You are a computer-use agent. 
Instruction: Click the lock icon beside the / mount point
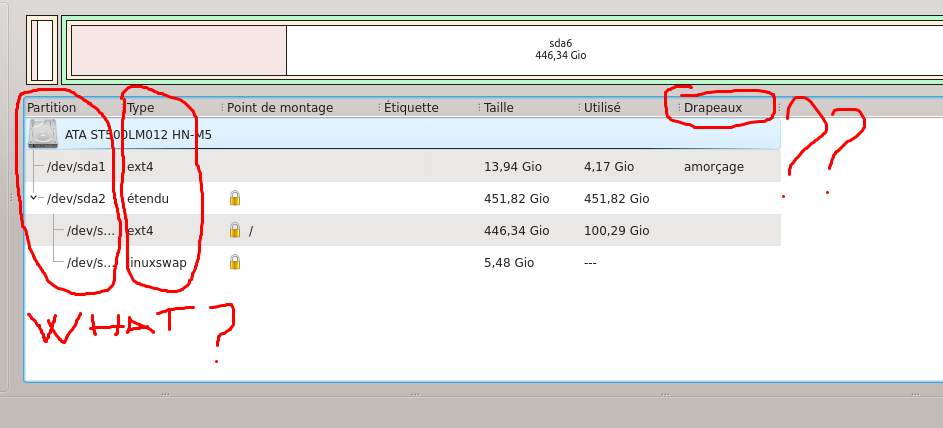click(235, 230)
